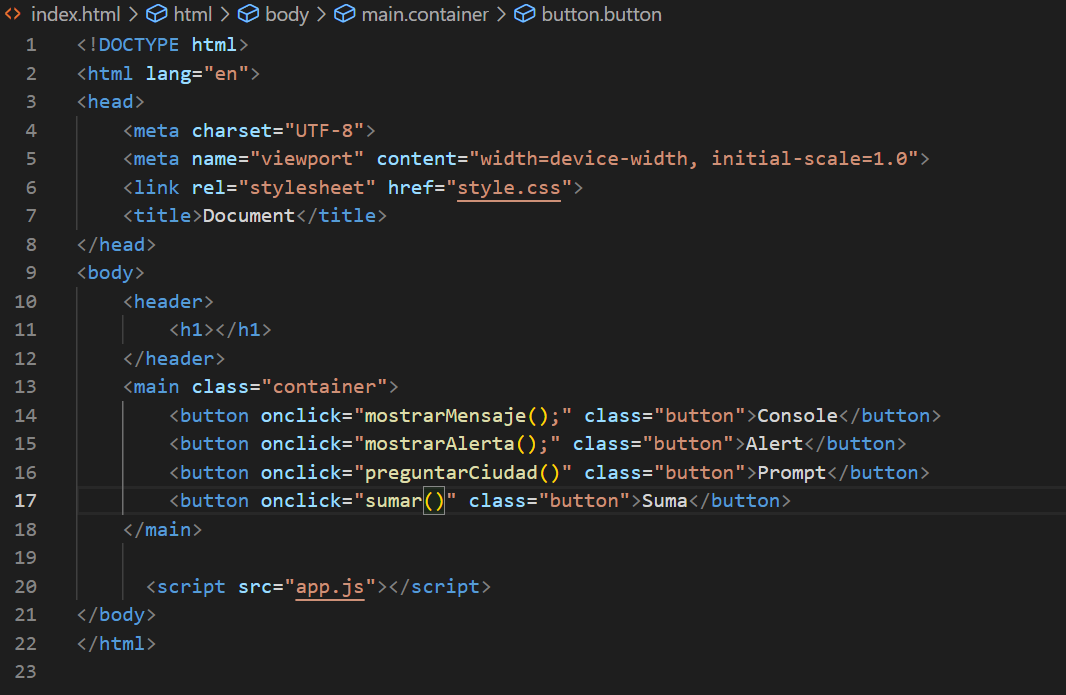Click the "width=device-width, initial-scale=1.0" string

pos(693,158)
